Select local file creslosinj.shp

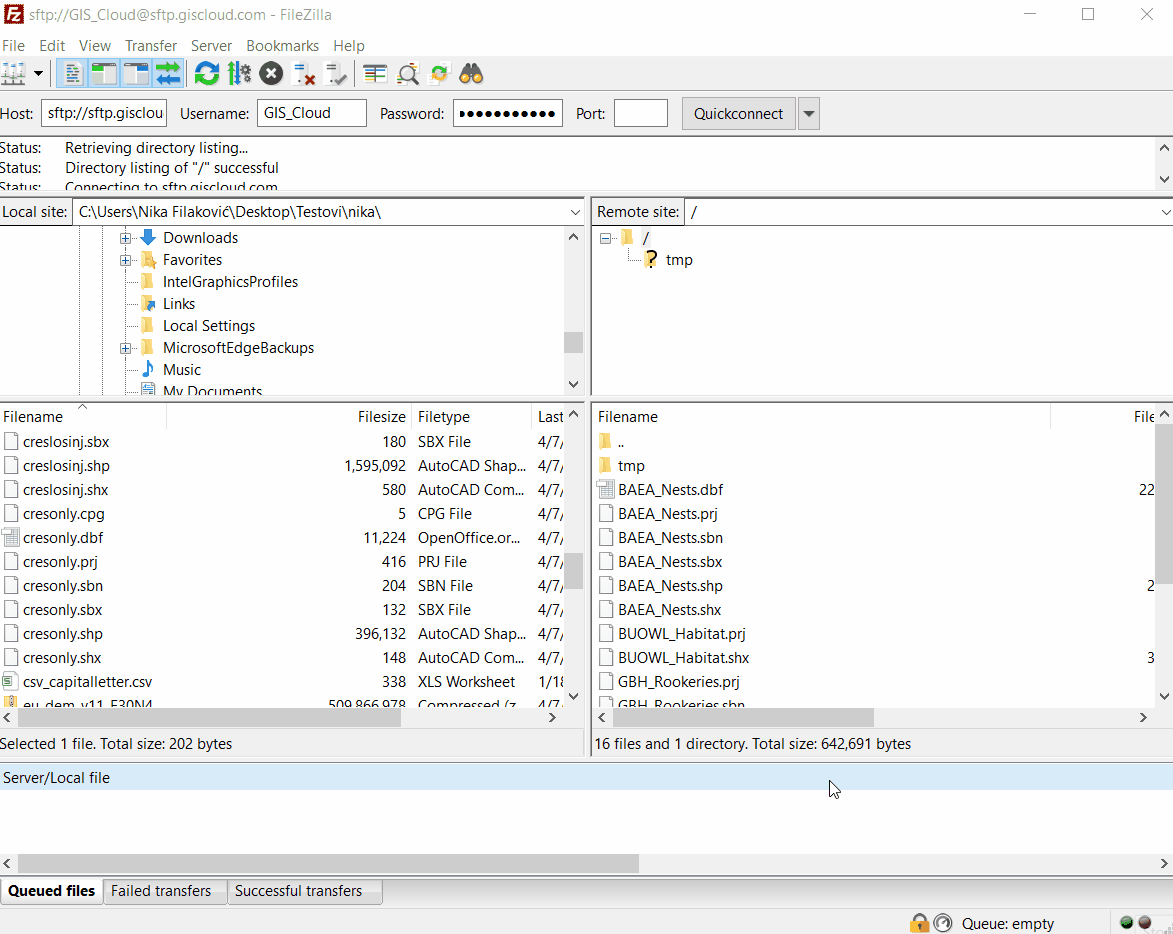point(66,466)
